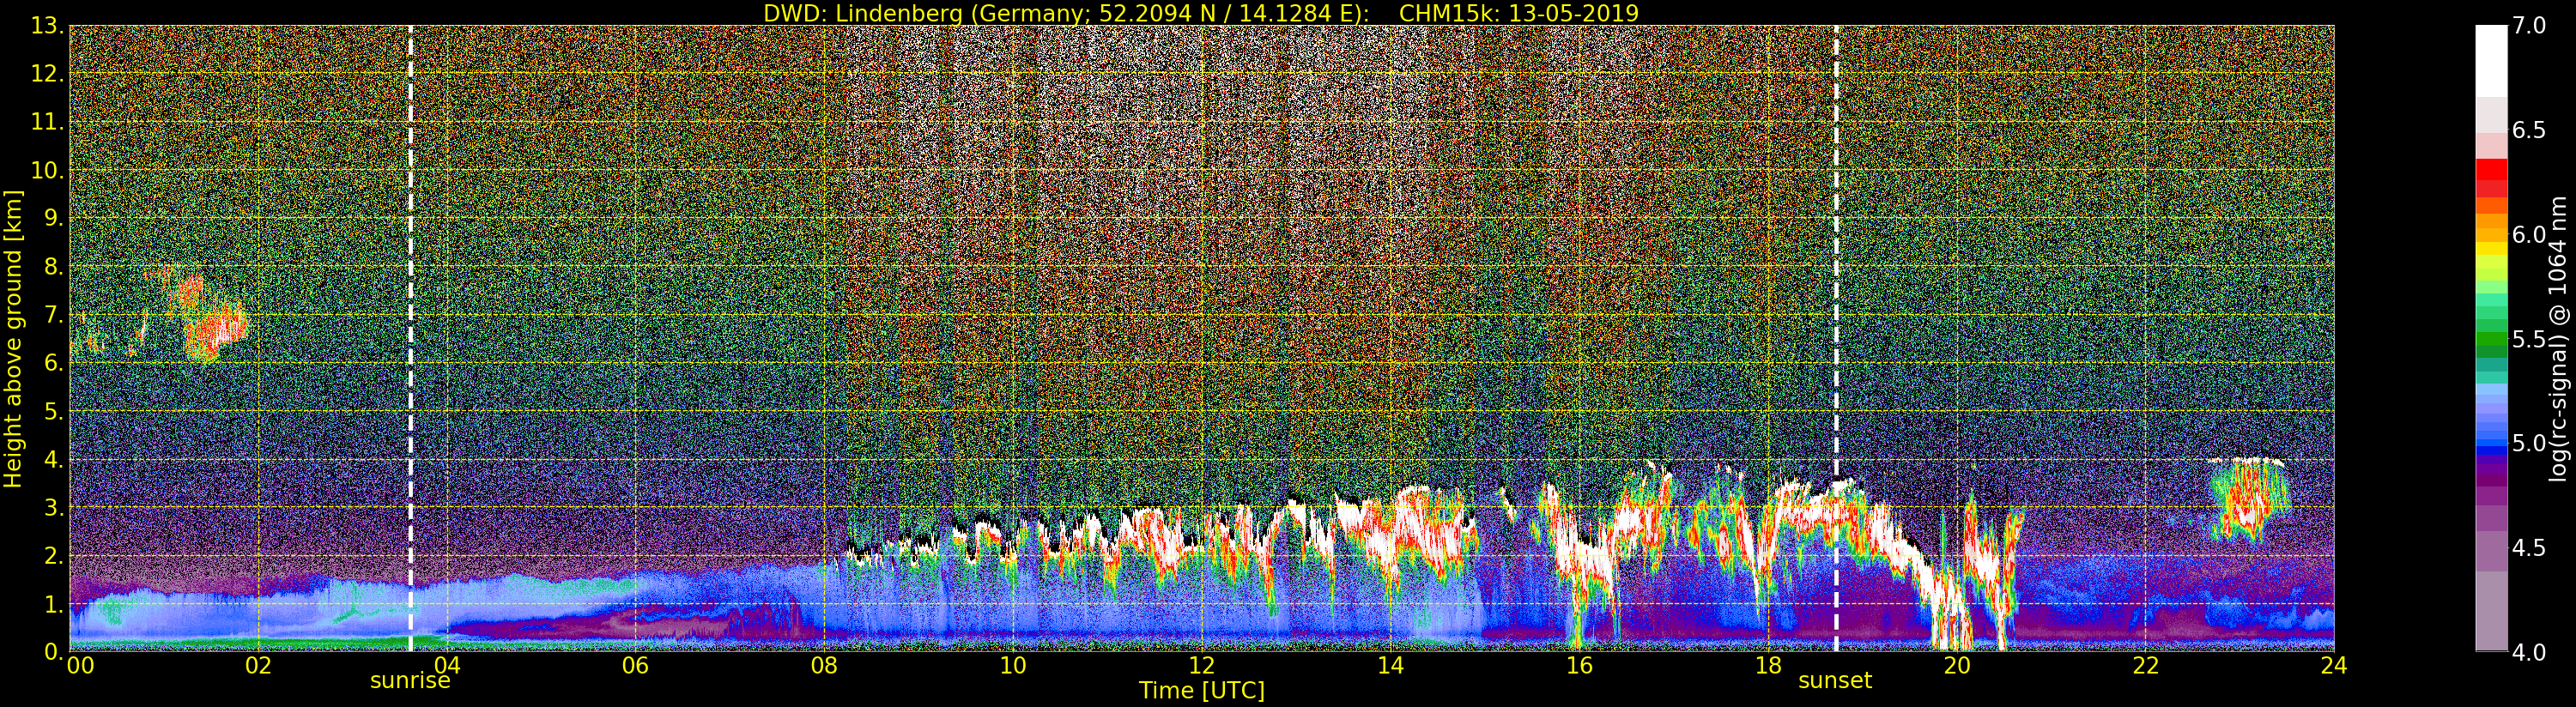Viewport: 2576px width, 707px height.
Task: Click the height axis tick label 10.
Action: click(x=47, y=170)
